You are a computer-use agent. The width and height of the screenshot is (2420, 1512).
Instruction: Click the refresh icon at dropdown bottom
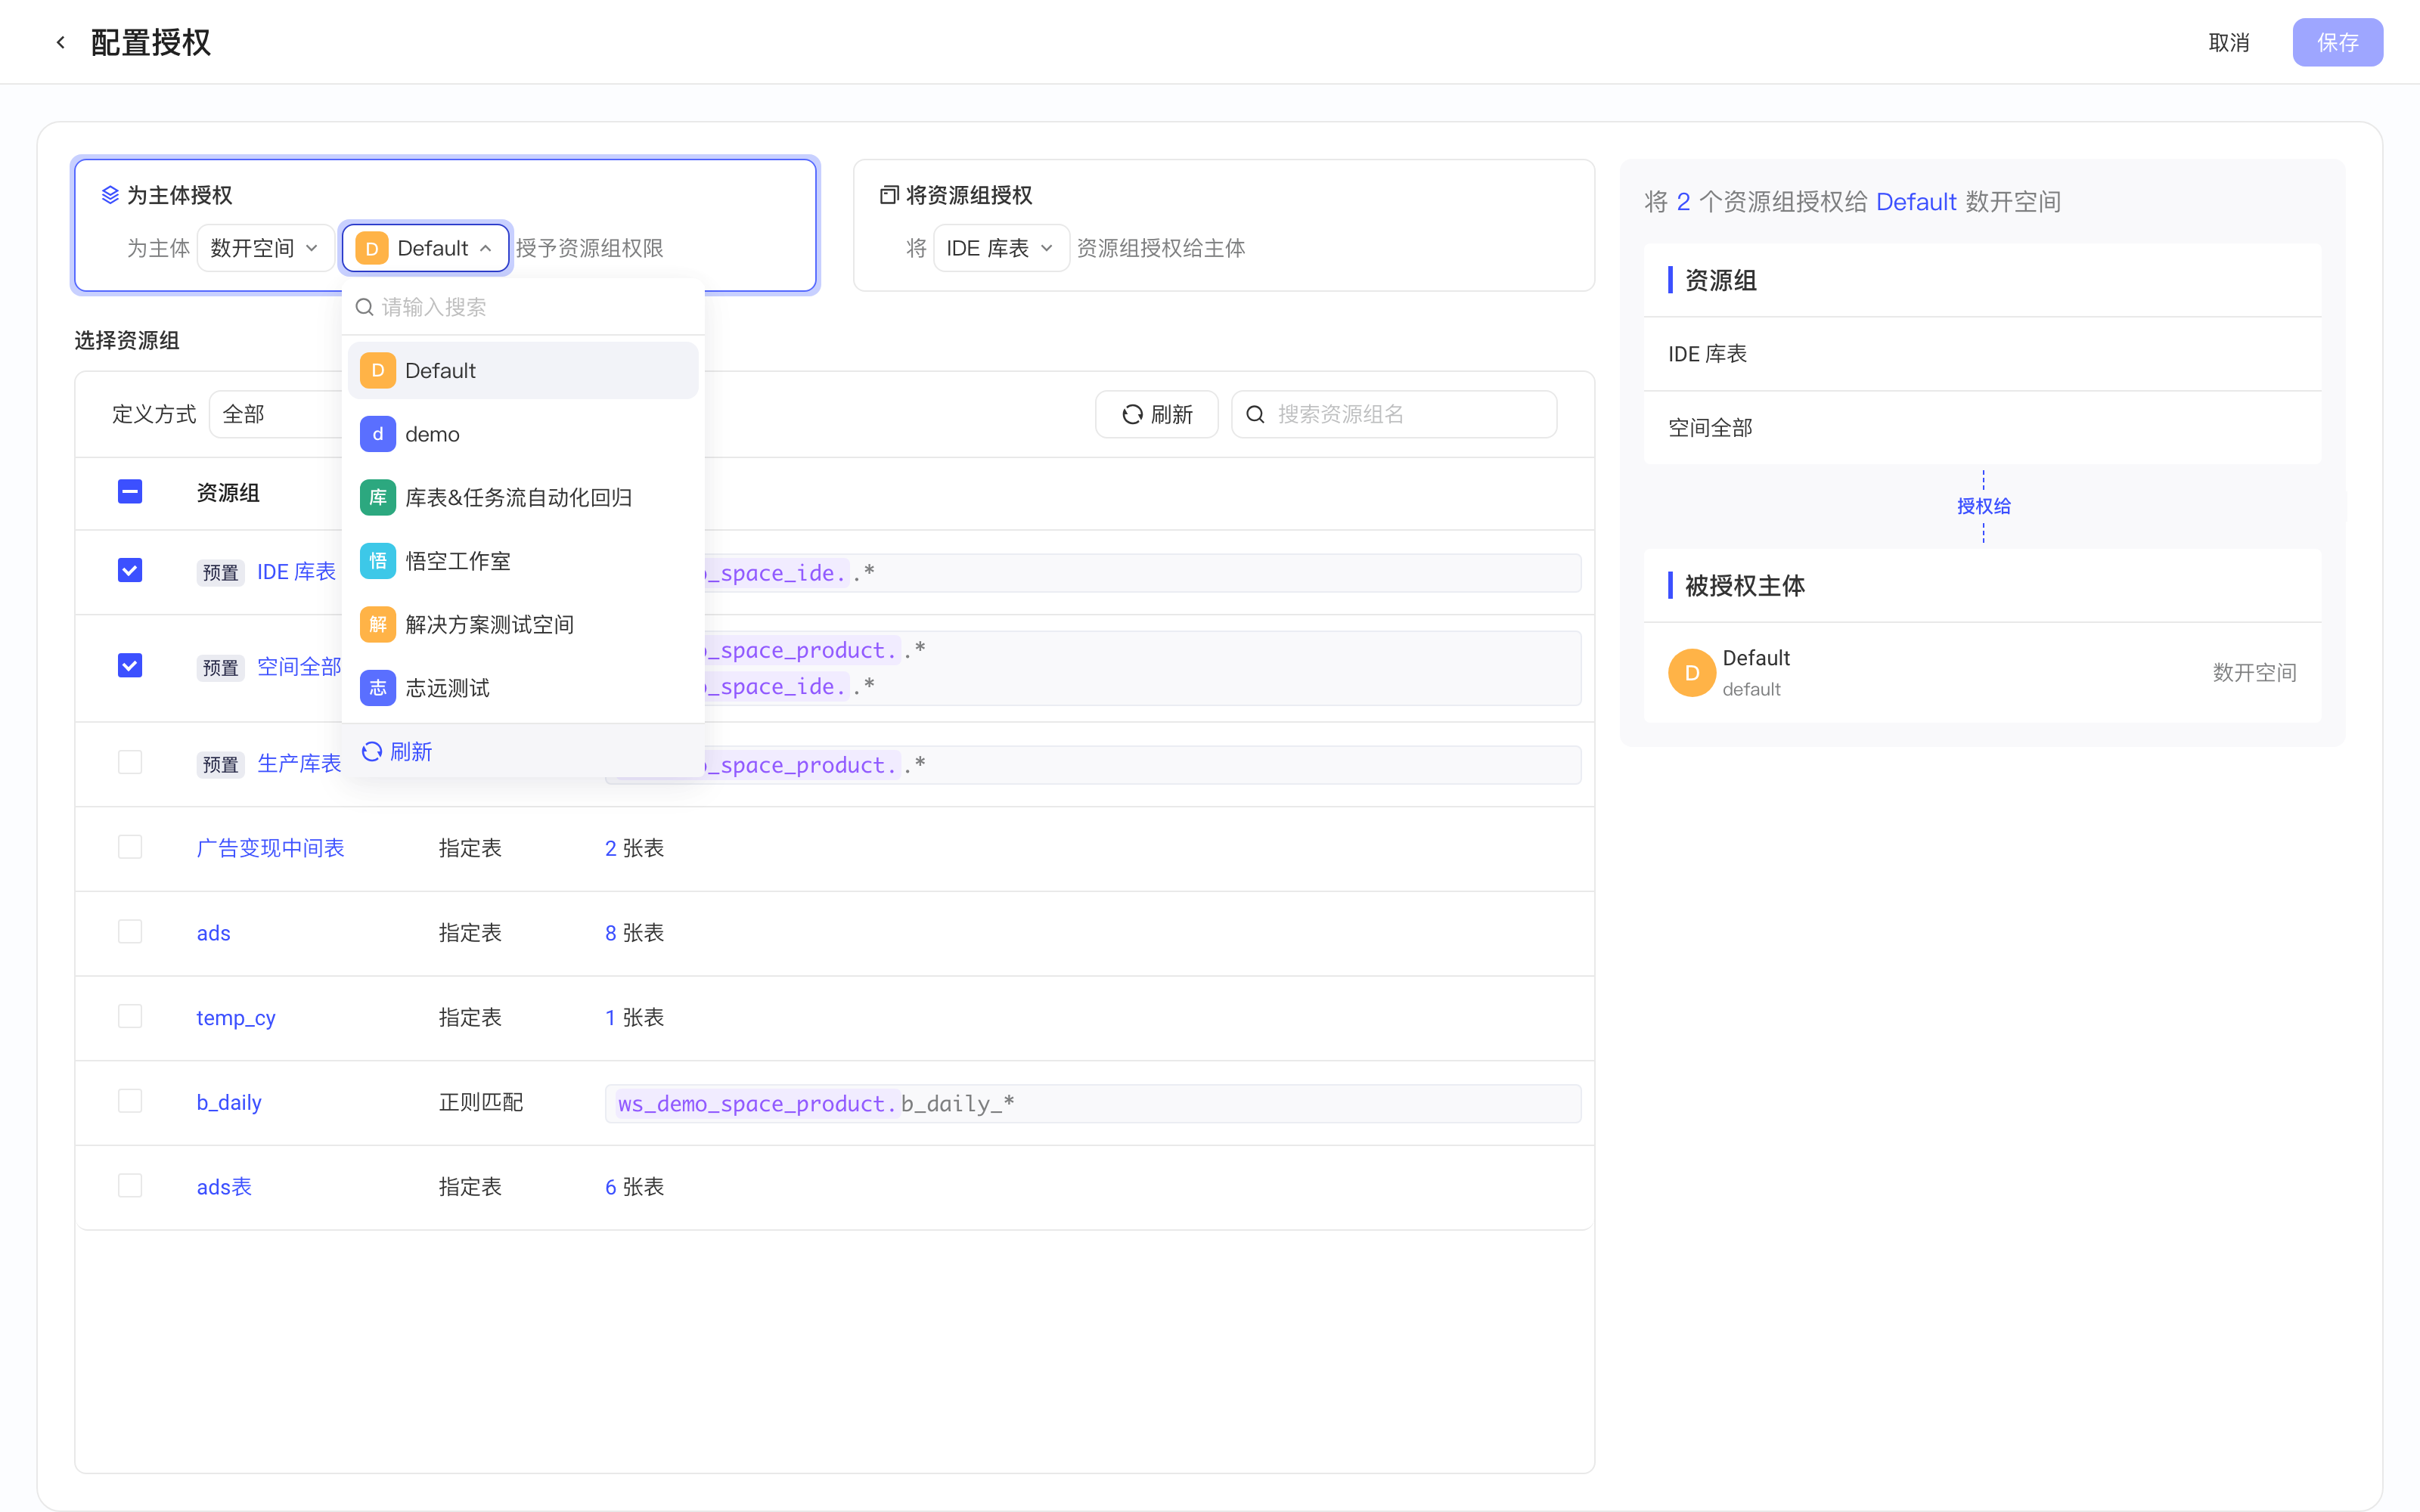pos(372,751)
